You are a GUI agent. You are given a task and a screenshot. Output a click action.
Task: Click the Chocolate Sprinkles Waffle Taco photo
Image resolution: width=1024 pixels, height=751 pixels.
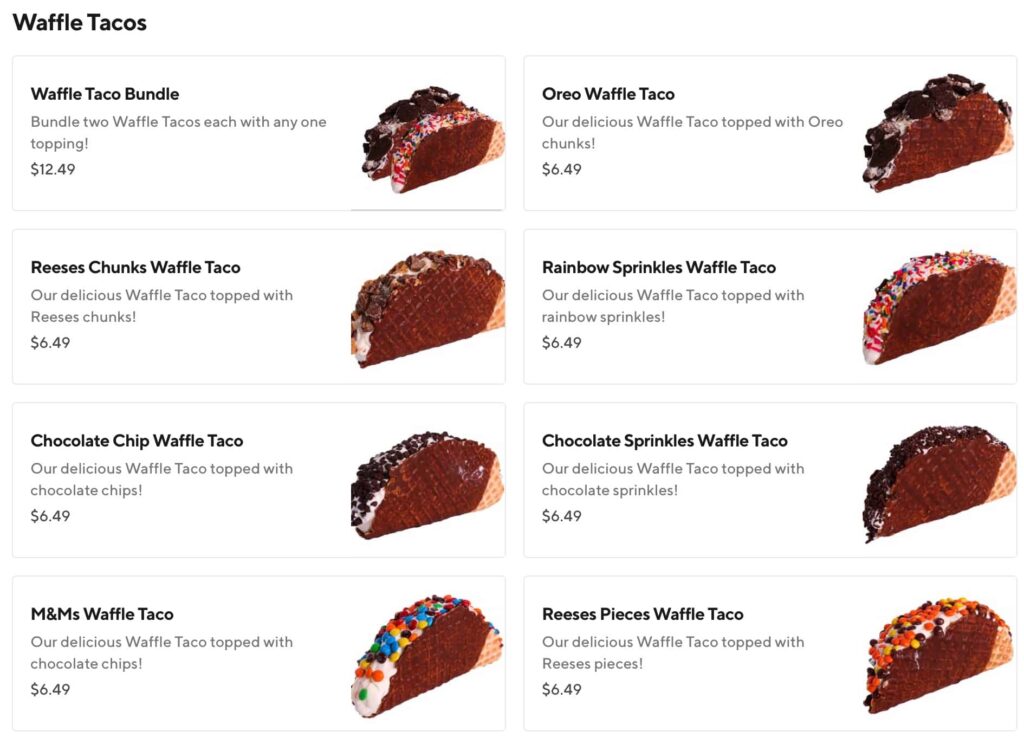pos(936,479)
